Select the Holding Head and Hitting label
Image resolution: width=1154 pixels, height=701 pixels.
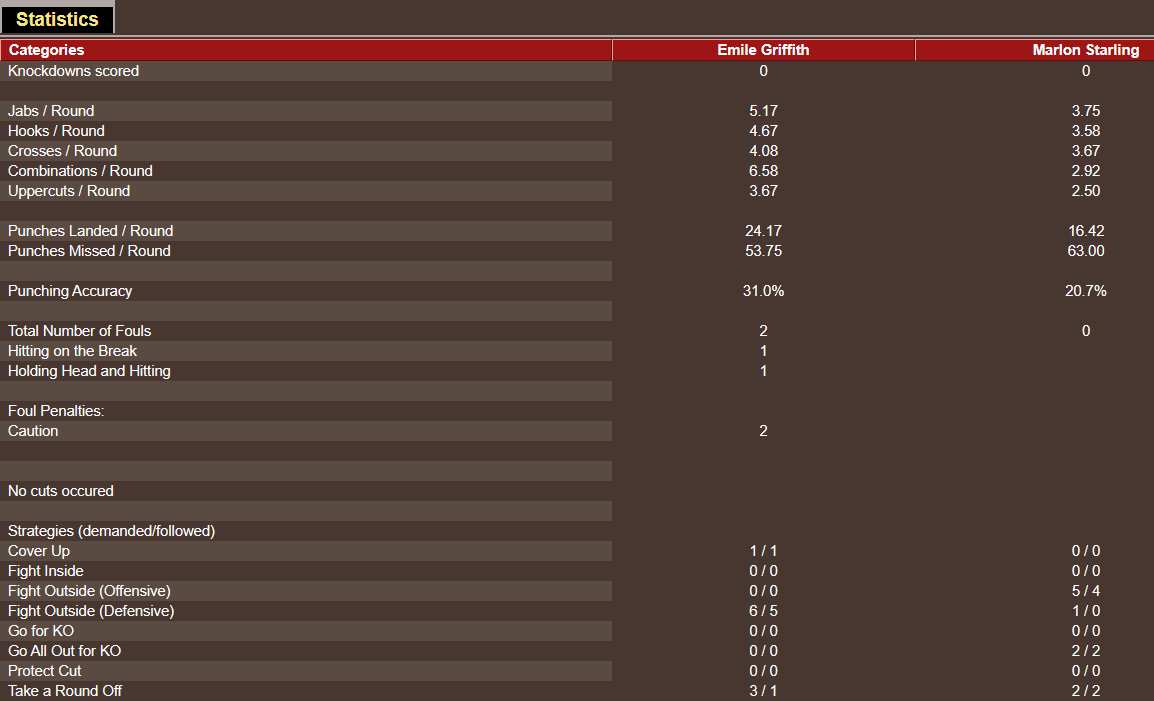pyautogui.click(x=89, y=371)
